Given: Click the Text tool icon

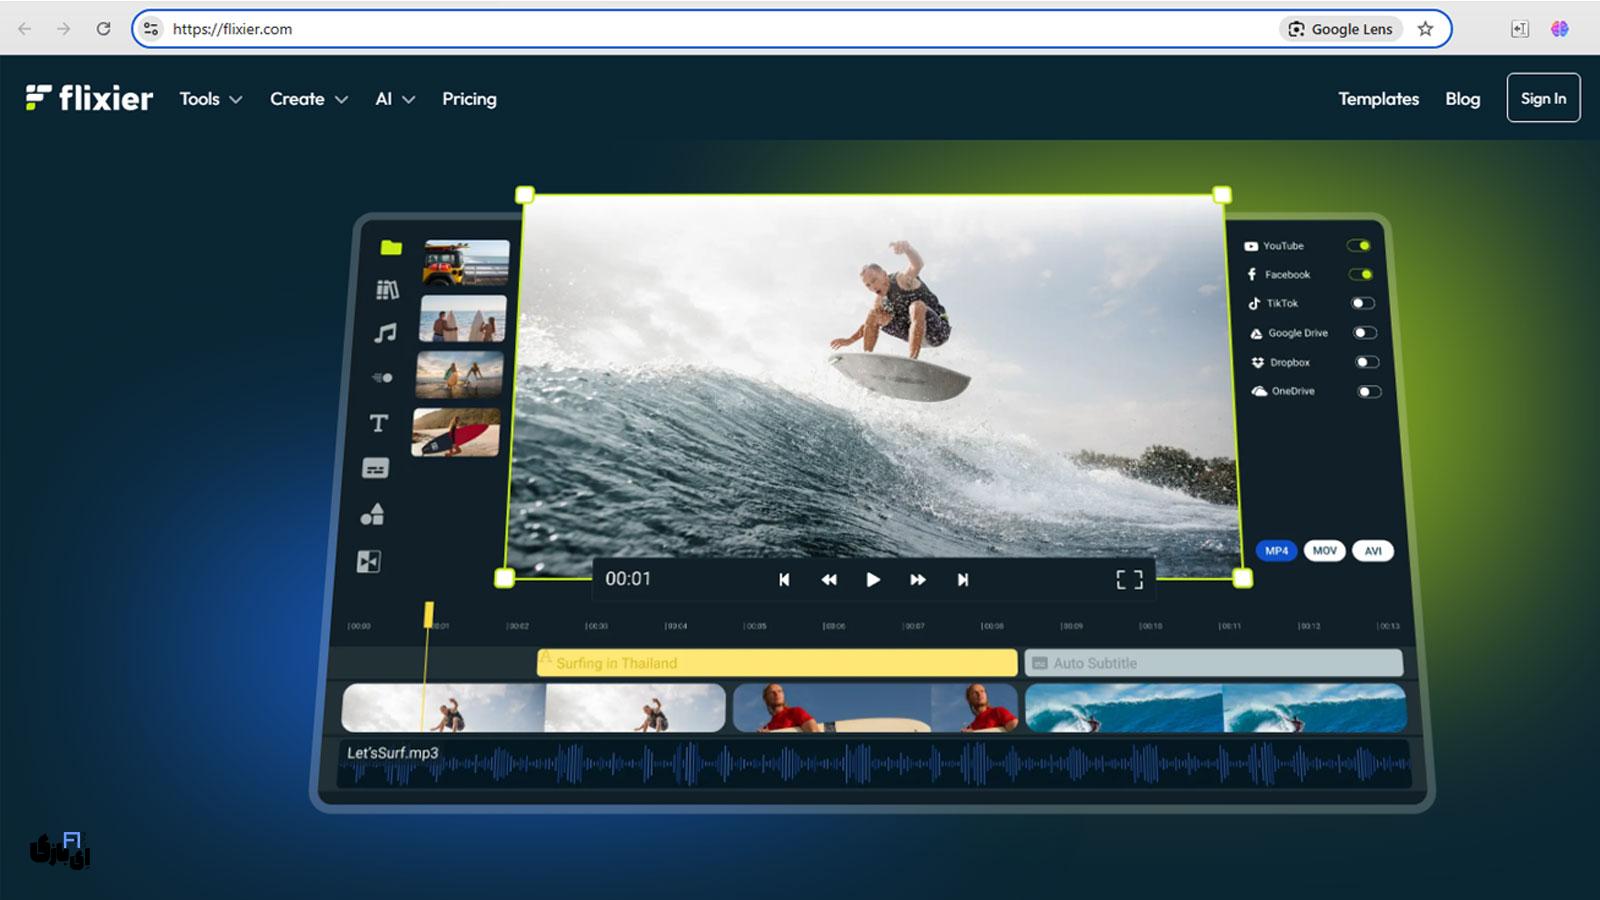Looking at the screenshot, I should click(x=378, y=423).
